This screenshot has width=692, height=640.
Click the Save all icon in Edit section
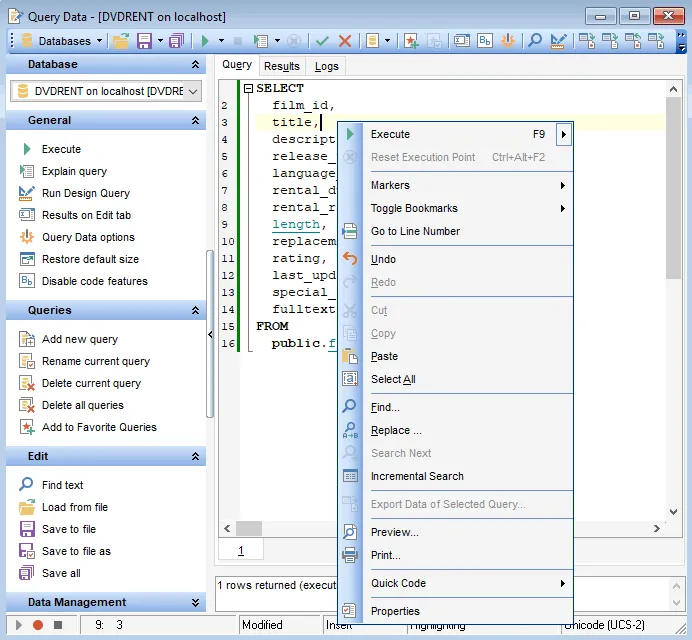tap(27, 573)
